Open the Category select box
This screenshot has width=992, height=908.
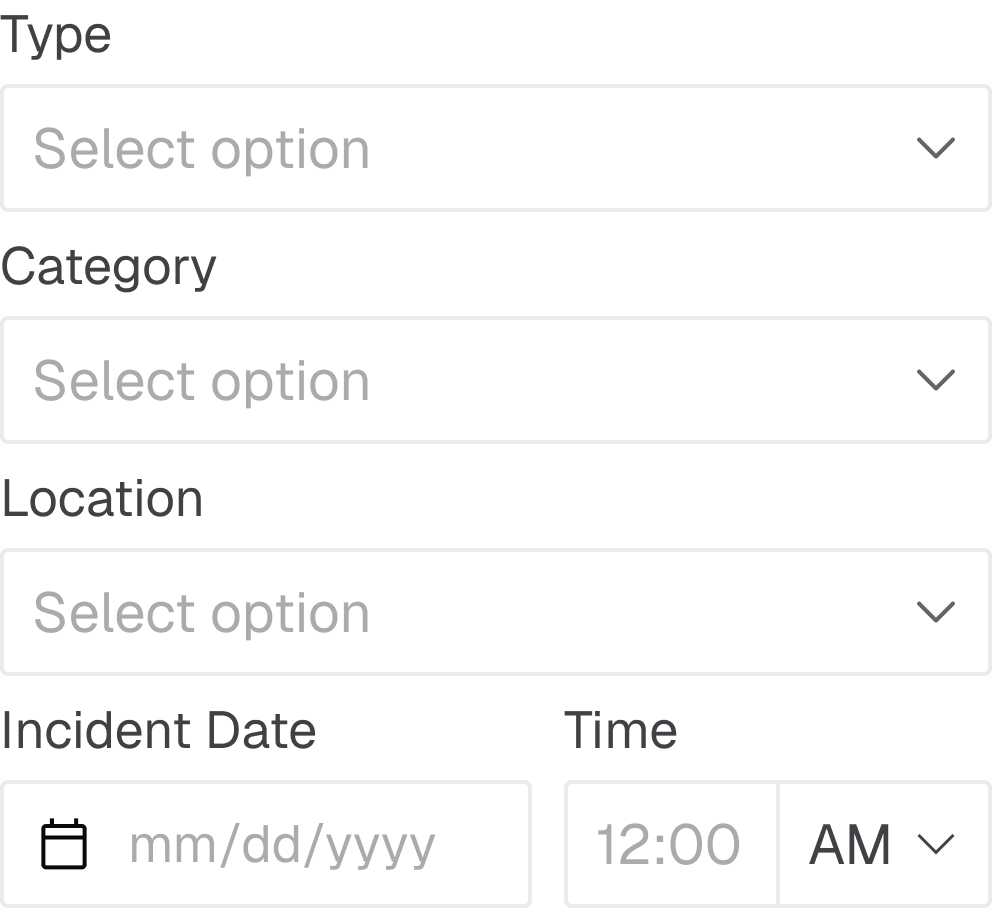point(496,380)
